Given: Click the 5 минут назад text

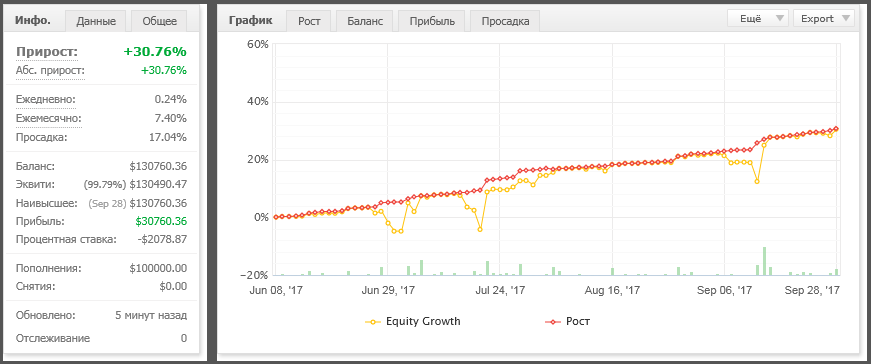Looking at the screenshot, I should pos(151,316).
